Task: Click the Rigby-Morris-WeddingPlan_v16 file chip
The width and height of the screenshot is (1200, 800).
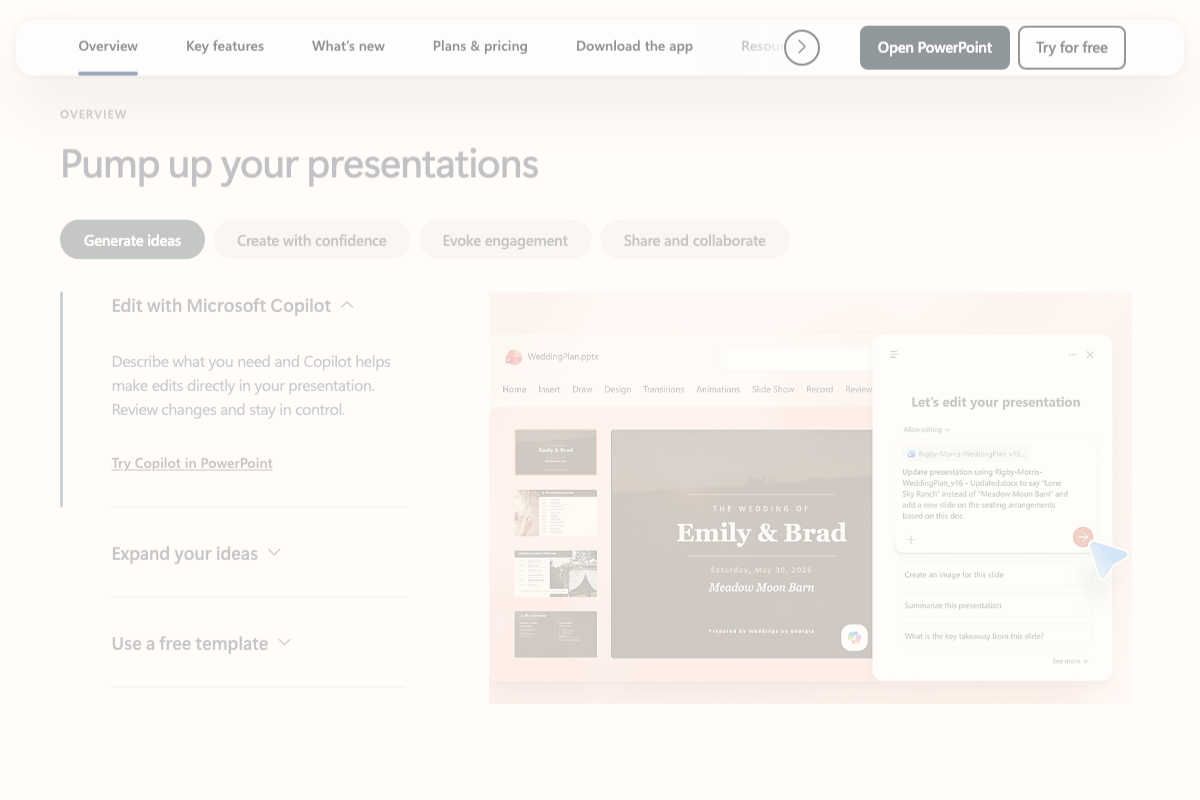Action: click(966, 454)
